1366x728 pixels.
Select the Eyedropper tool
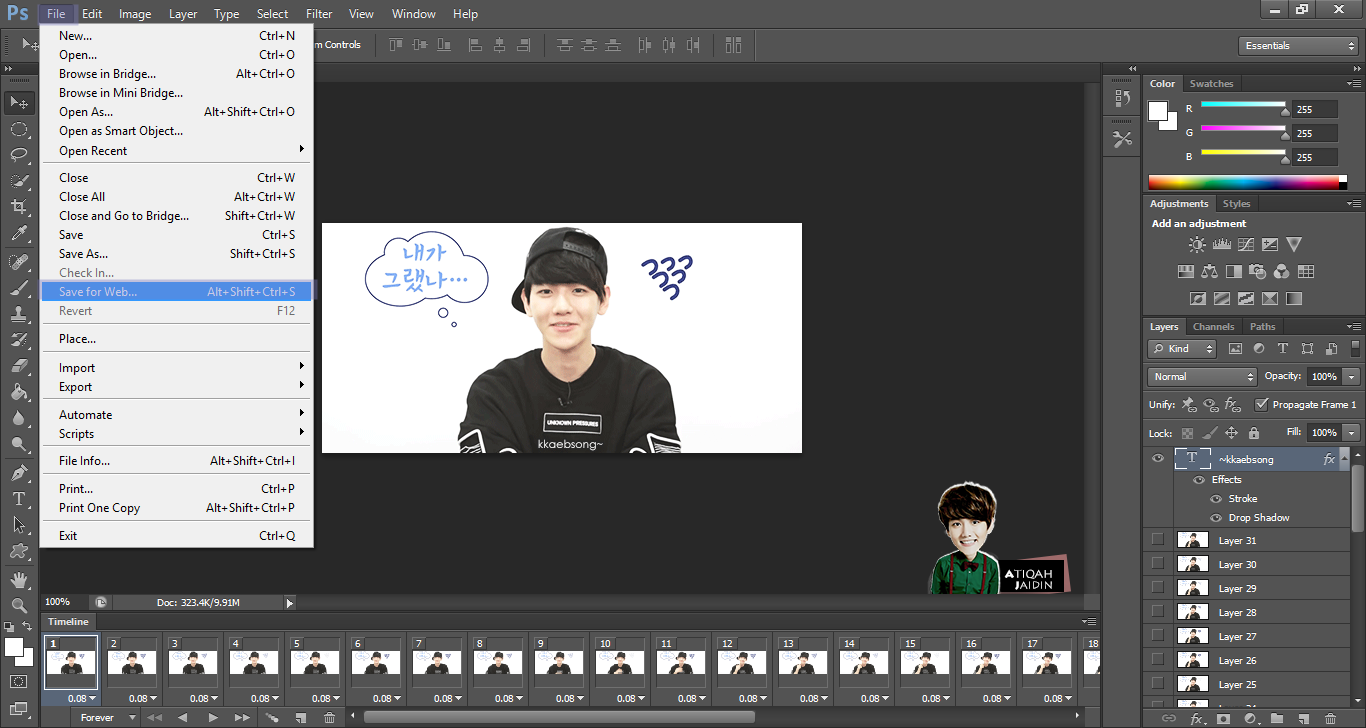tap(19, 234)
